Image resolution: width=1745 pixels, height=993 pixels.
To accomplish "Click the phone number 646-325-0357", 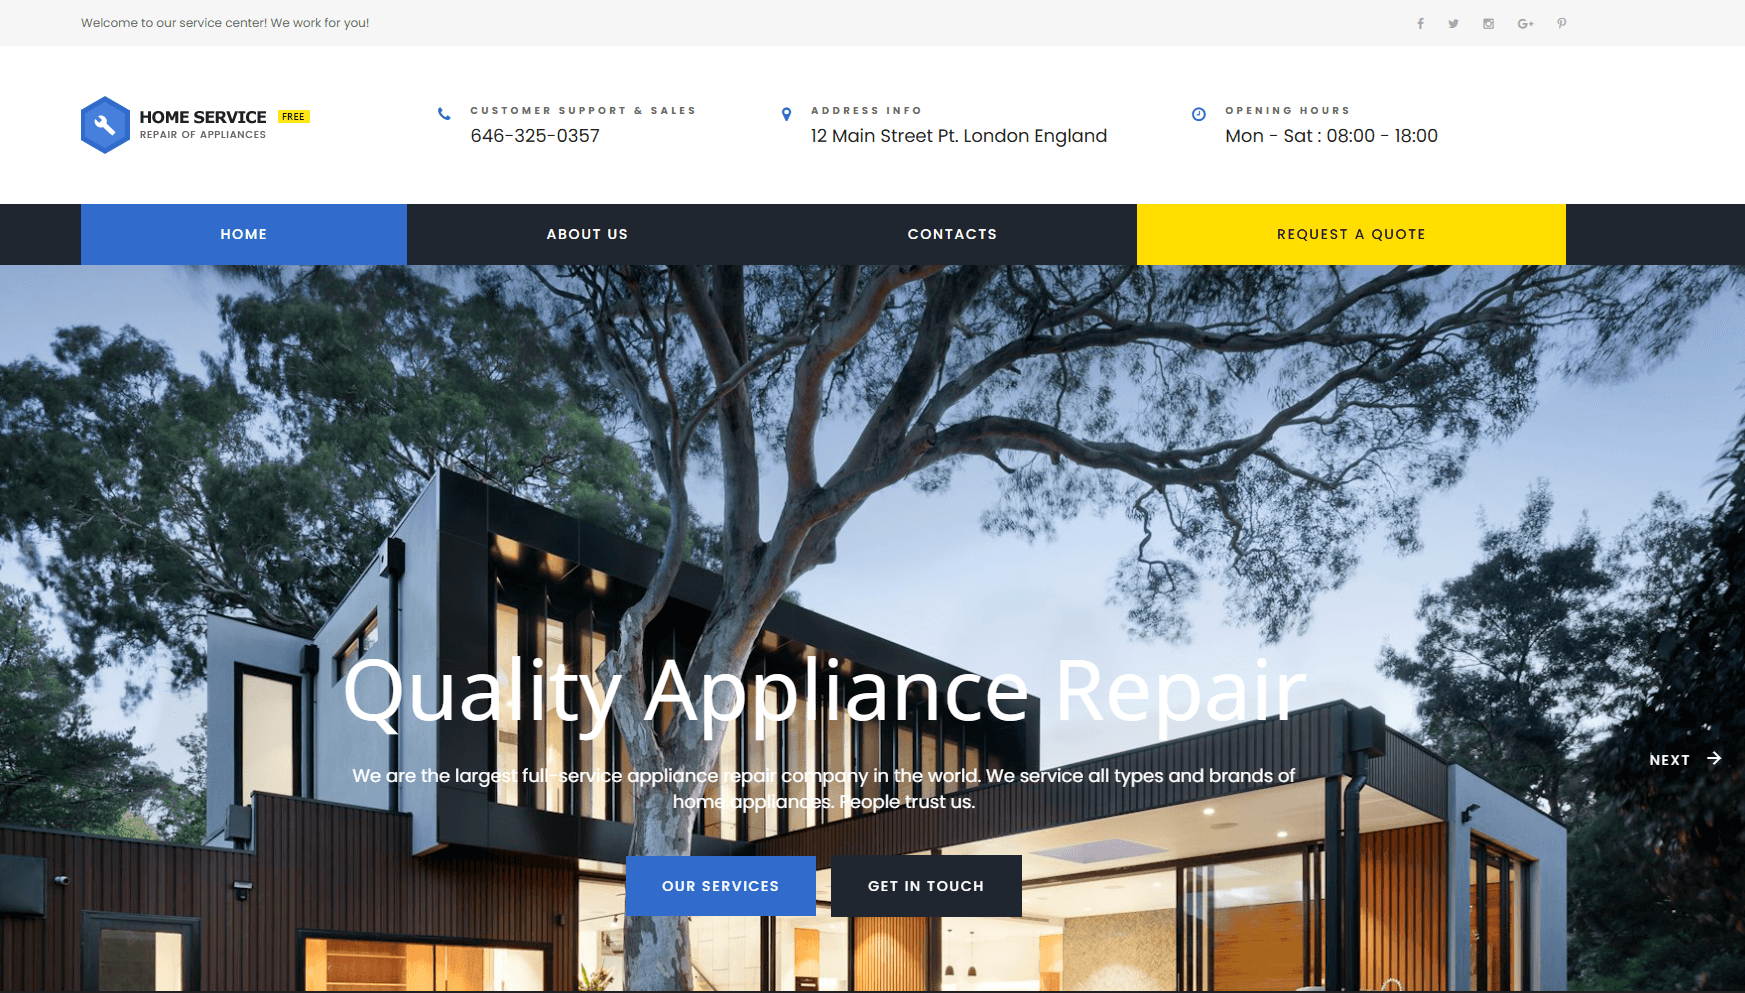I will (535, 136).
